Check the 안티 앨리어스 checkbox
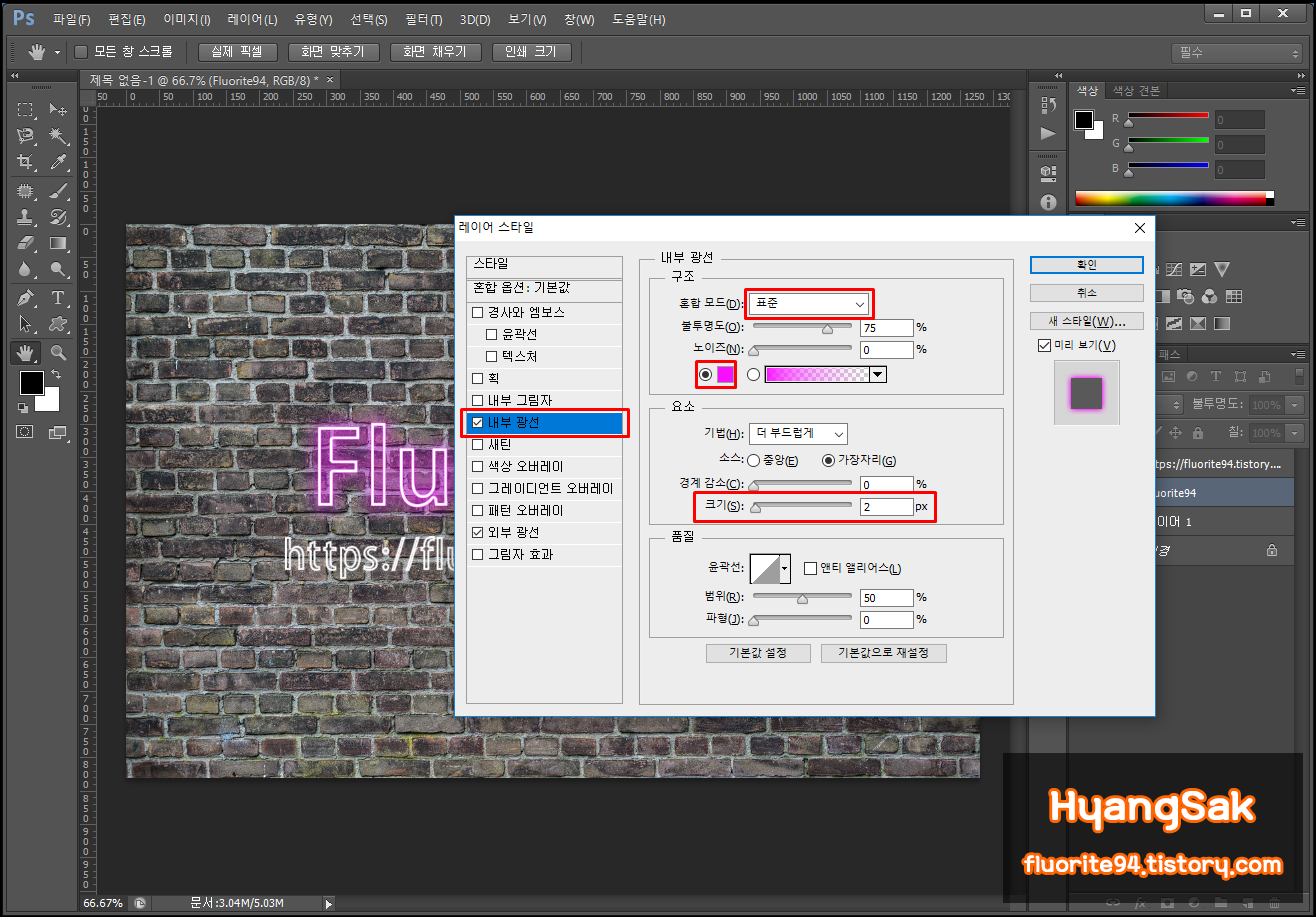This screenshot has width=1316, height=917. 811,568
